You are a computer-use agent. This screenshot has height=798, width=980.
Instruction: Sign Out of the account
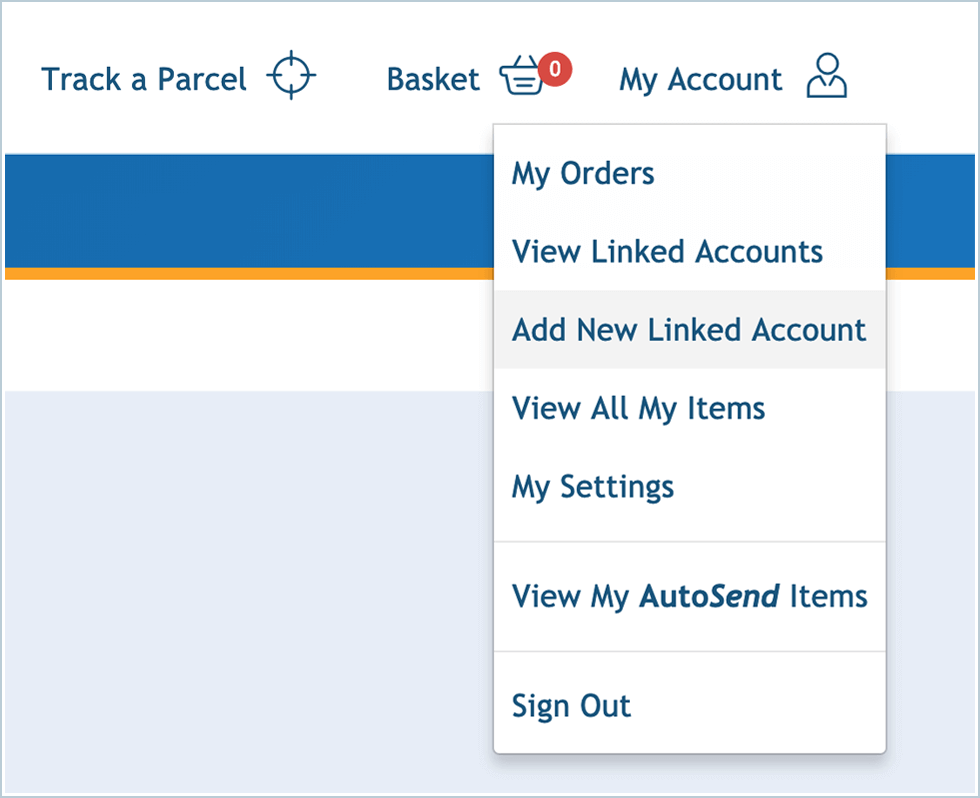pos(571,706)
